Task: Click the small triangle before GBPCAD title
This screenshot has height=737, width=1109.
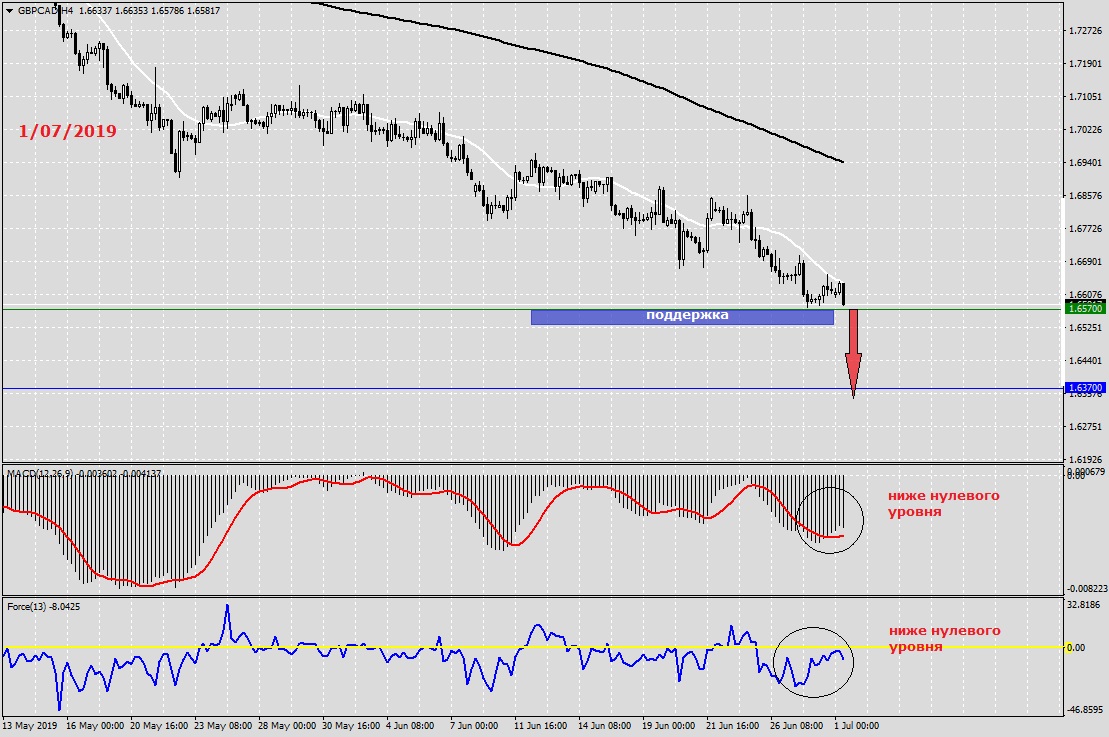Action: tap(8, 10)
